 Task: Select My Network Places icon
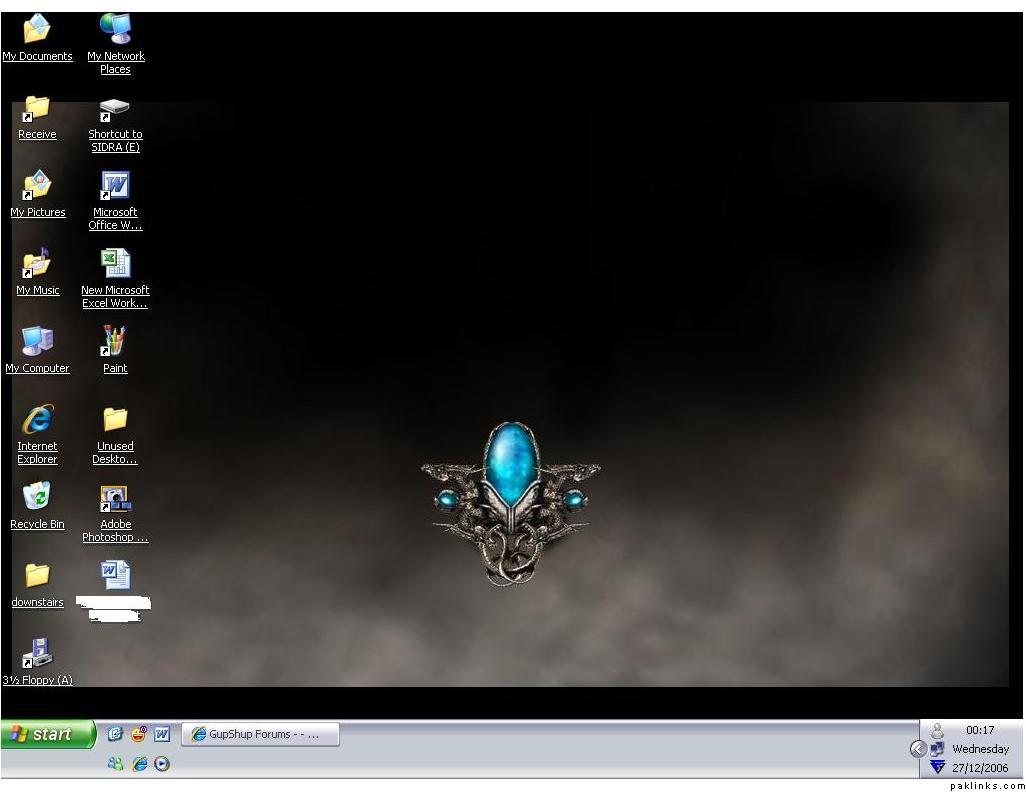[x=115, y=30]
